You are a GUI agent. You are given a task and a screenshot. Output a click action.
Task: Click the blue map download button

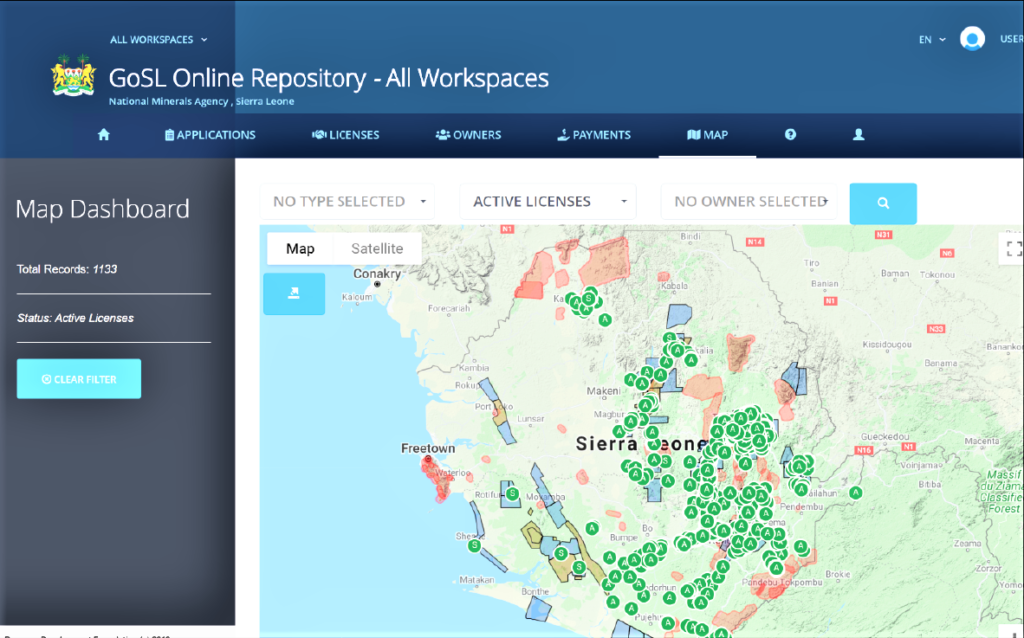tap(294, 294)
